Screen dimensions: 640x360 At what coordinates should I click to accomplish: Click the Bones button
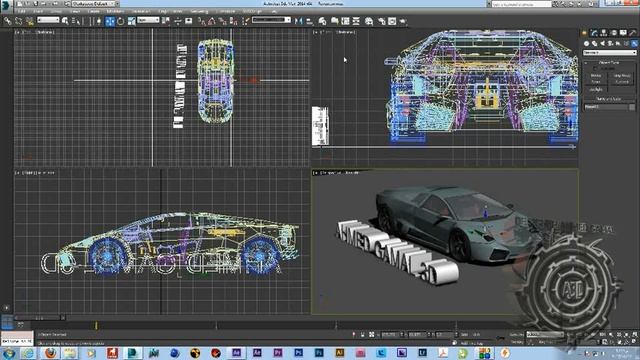[596, 76]
